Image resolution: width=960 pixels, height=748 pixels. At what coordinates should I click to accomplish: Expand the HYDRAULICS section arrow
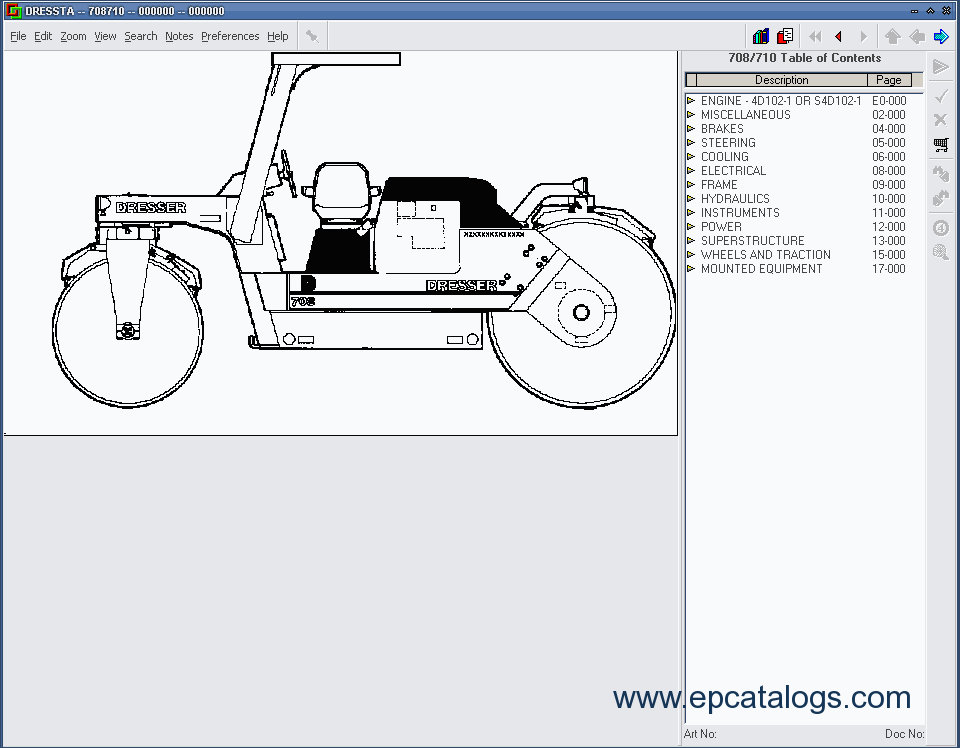tap(691, 199)
